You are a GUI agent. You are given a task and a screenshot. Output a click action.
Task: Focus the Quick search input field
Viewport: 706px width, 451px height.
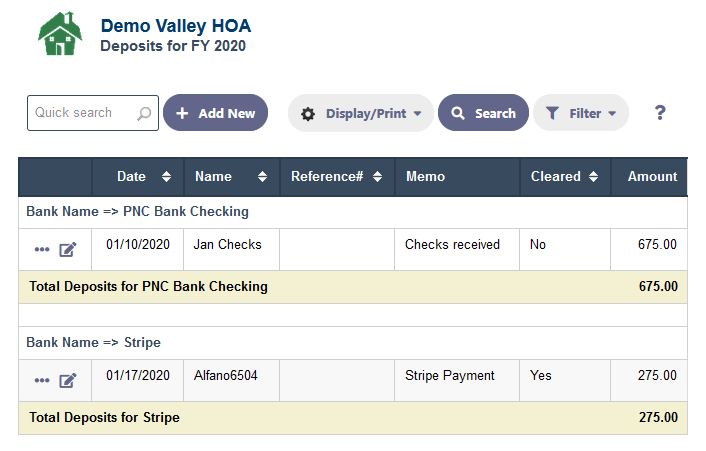click(93, 113)
